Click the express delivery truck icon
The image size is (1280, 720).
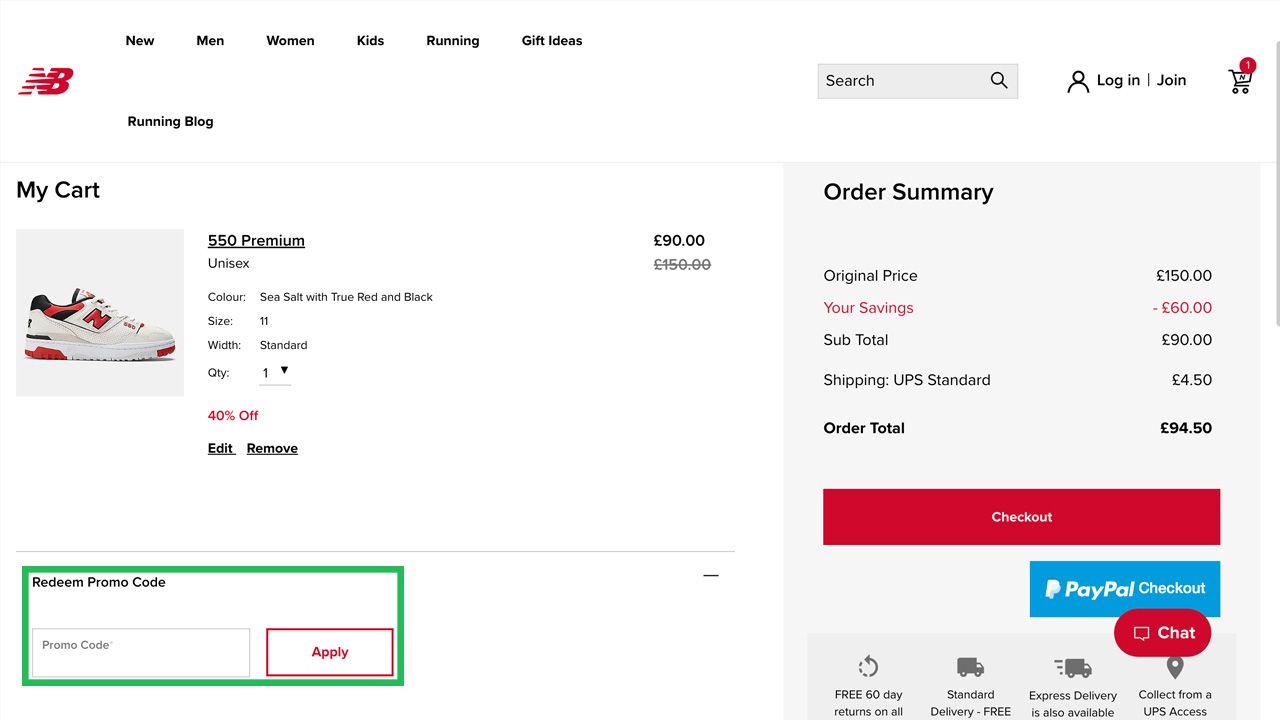pos(1073,667)
